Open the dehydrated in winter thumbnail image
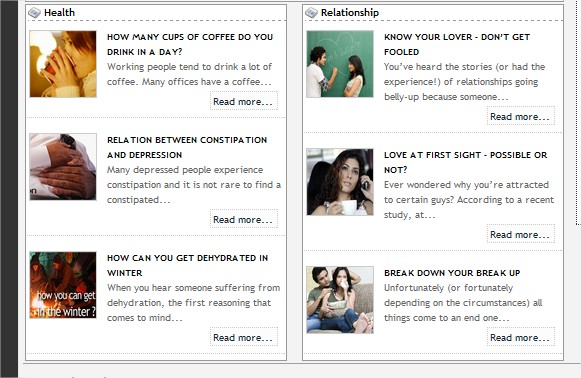 tap(63, 285)
